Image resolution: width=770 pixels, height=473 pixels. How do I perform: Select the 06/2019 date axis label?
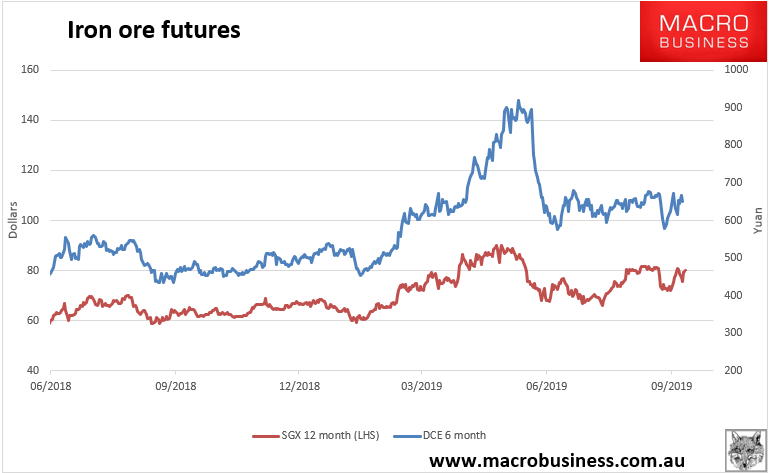click(546, 385)
